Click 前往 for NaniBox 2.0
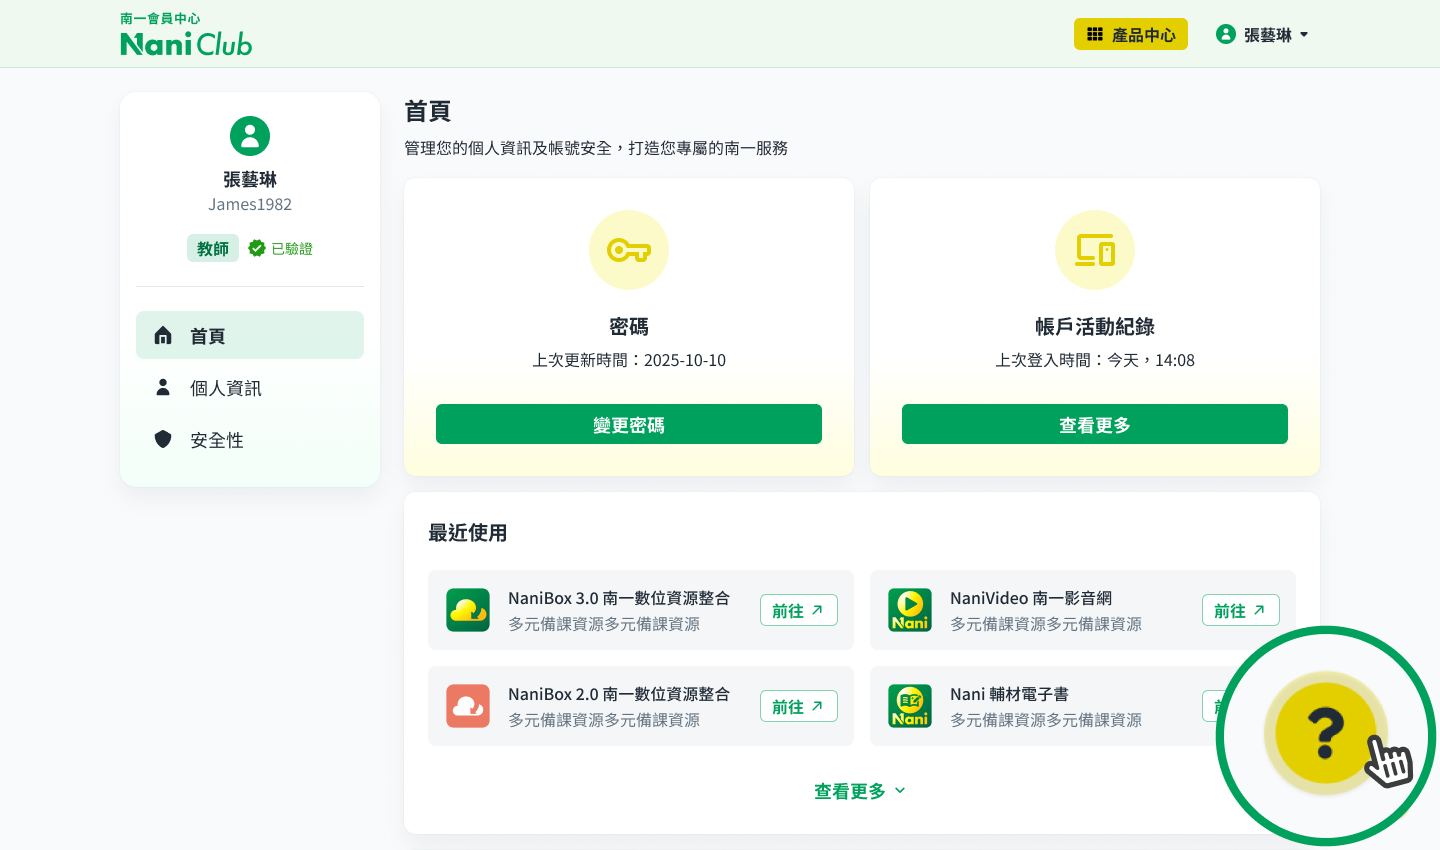This screenshot has height=850, width=1440. 799,706
